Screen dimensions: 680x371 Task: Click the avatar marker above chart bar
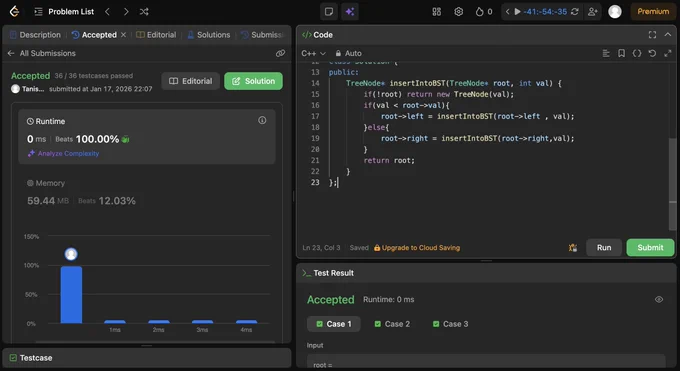point(71,254)
